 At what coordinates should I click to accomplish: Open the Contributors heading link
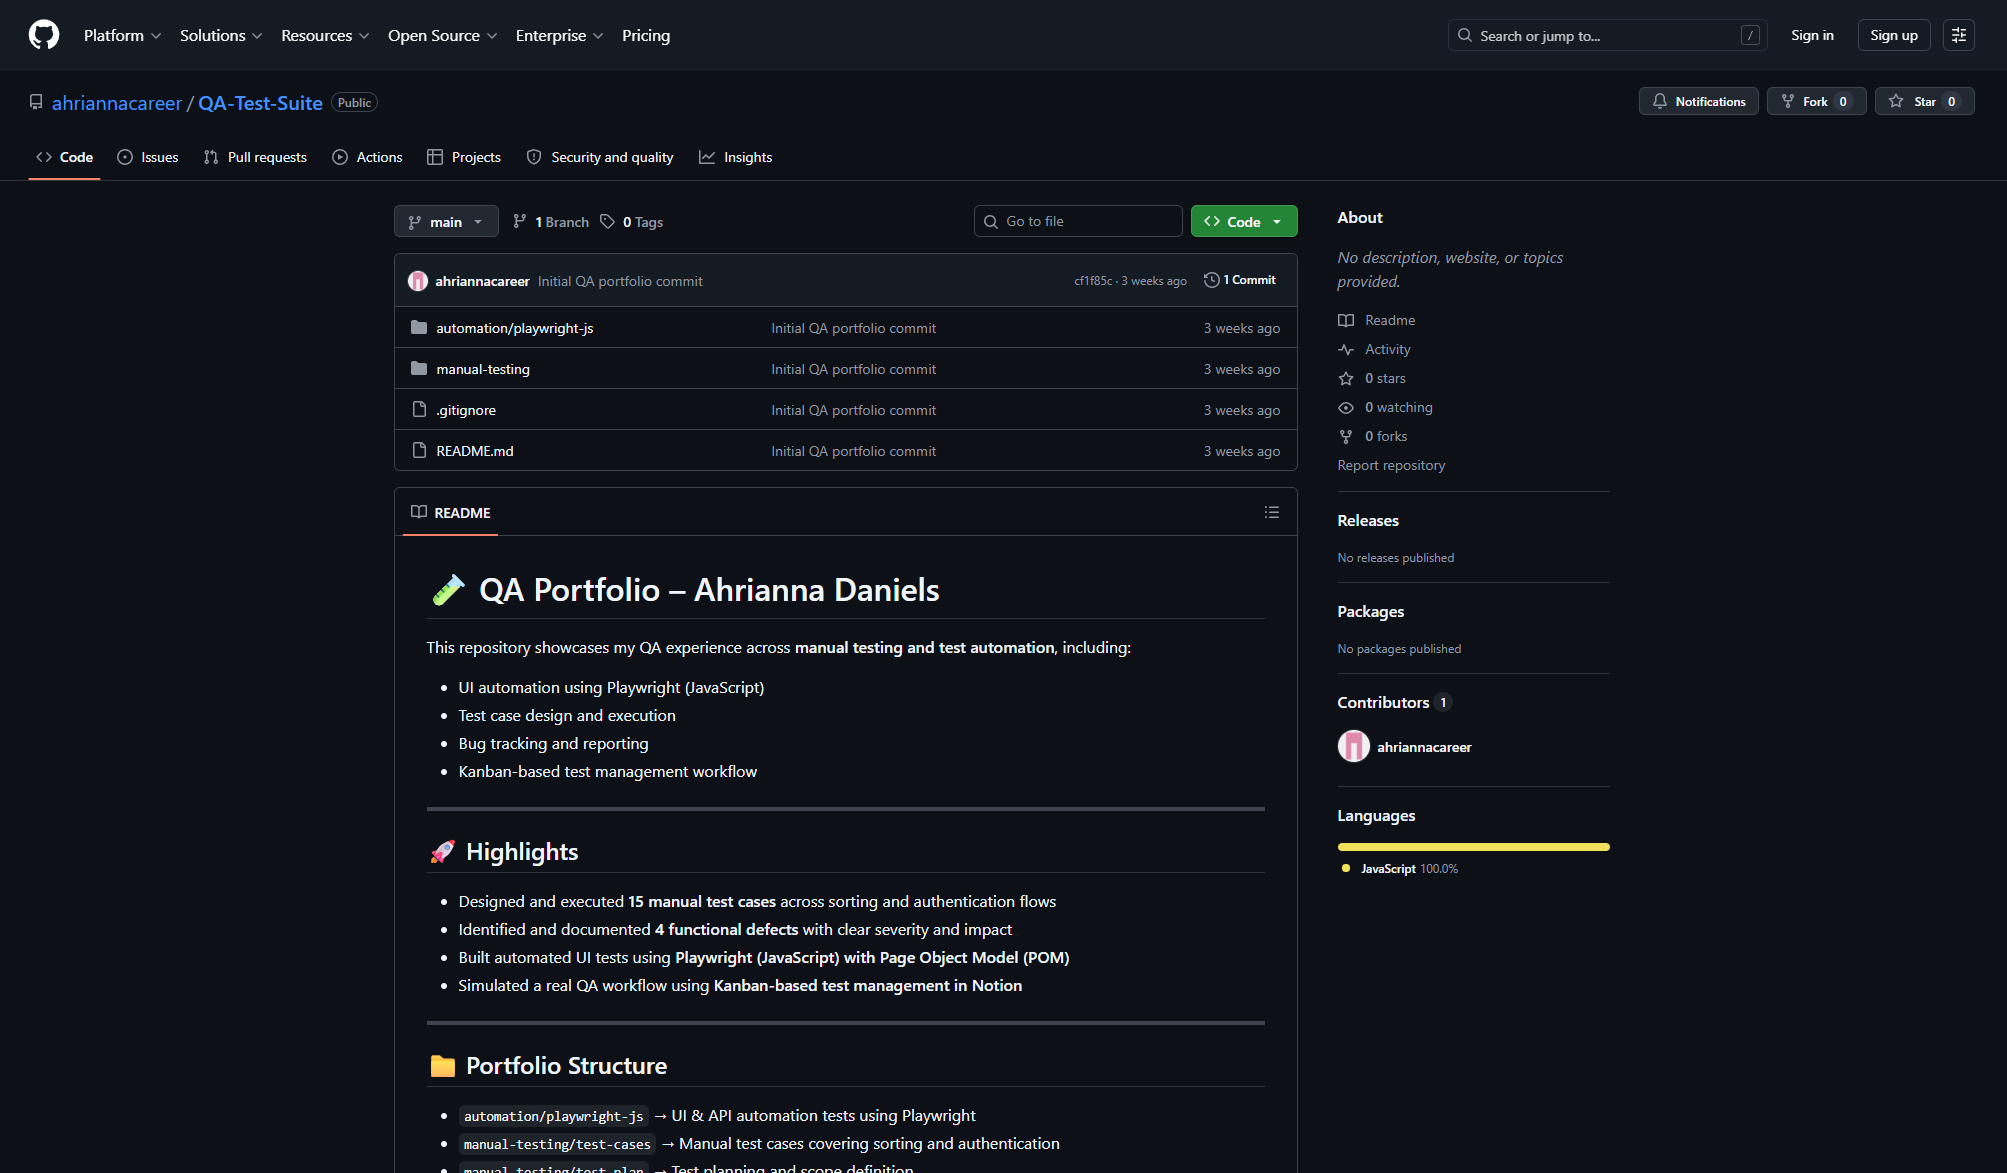click(x=1394, y=702)
